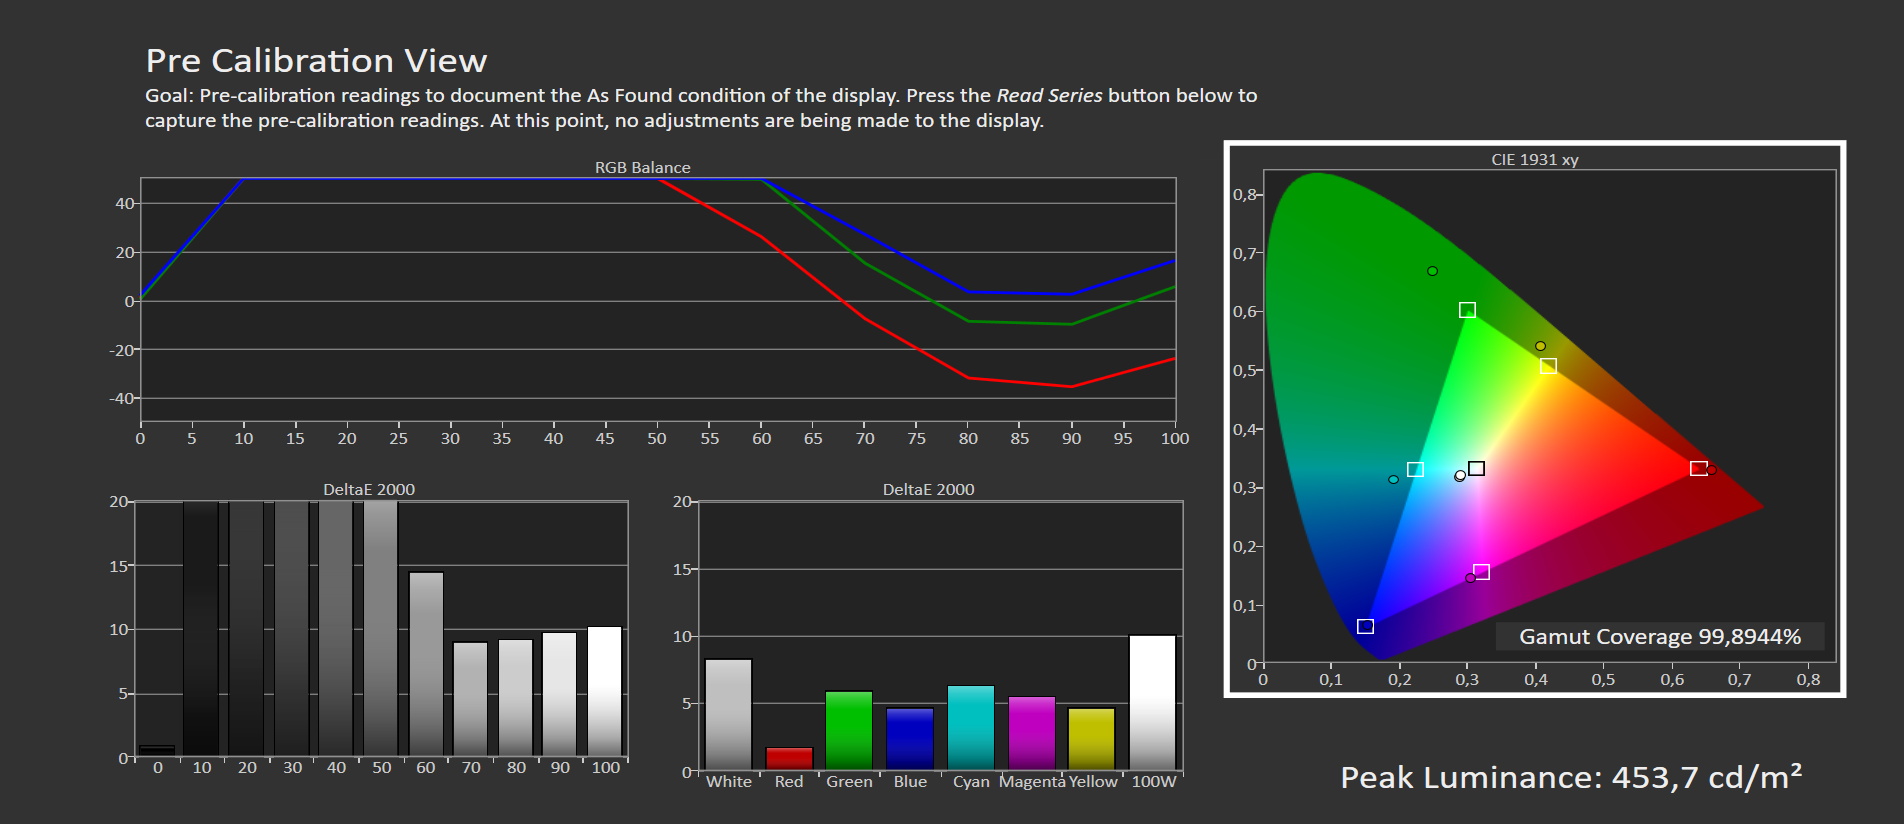Select the Yellow DeltaE 2000 bar
Screen dimensions: 1904x824
click(x=1091, y=738)
